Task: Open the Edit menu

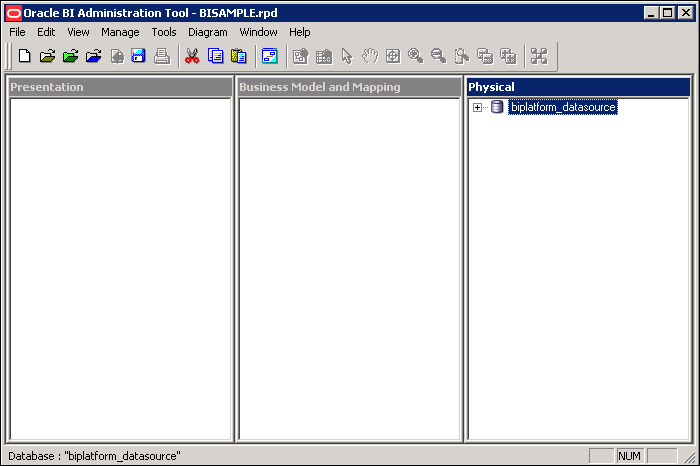Action: pyautogui.click(x=46, y=32)
